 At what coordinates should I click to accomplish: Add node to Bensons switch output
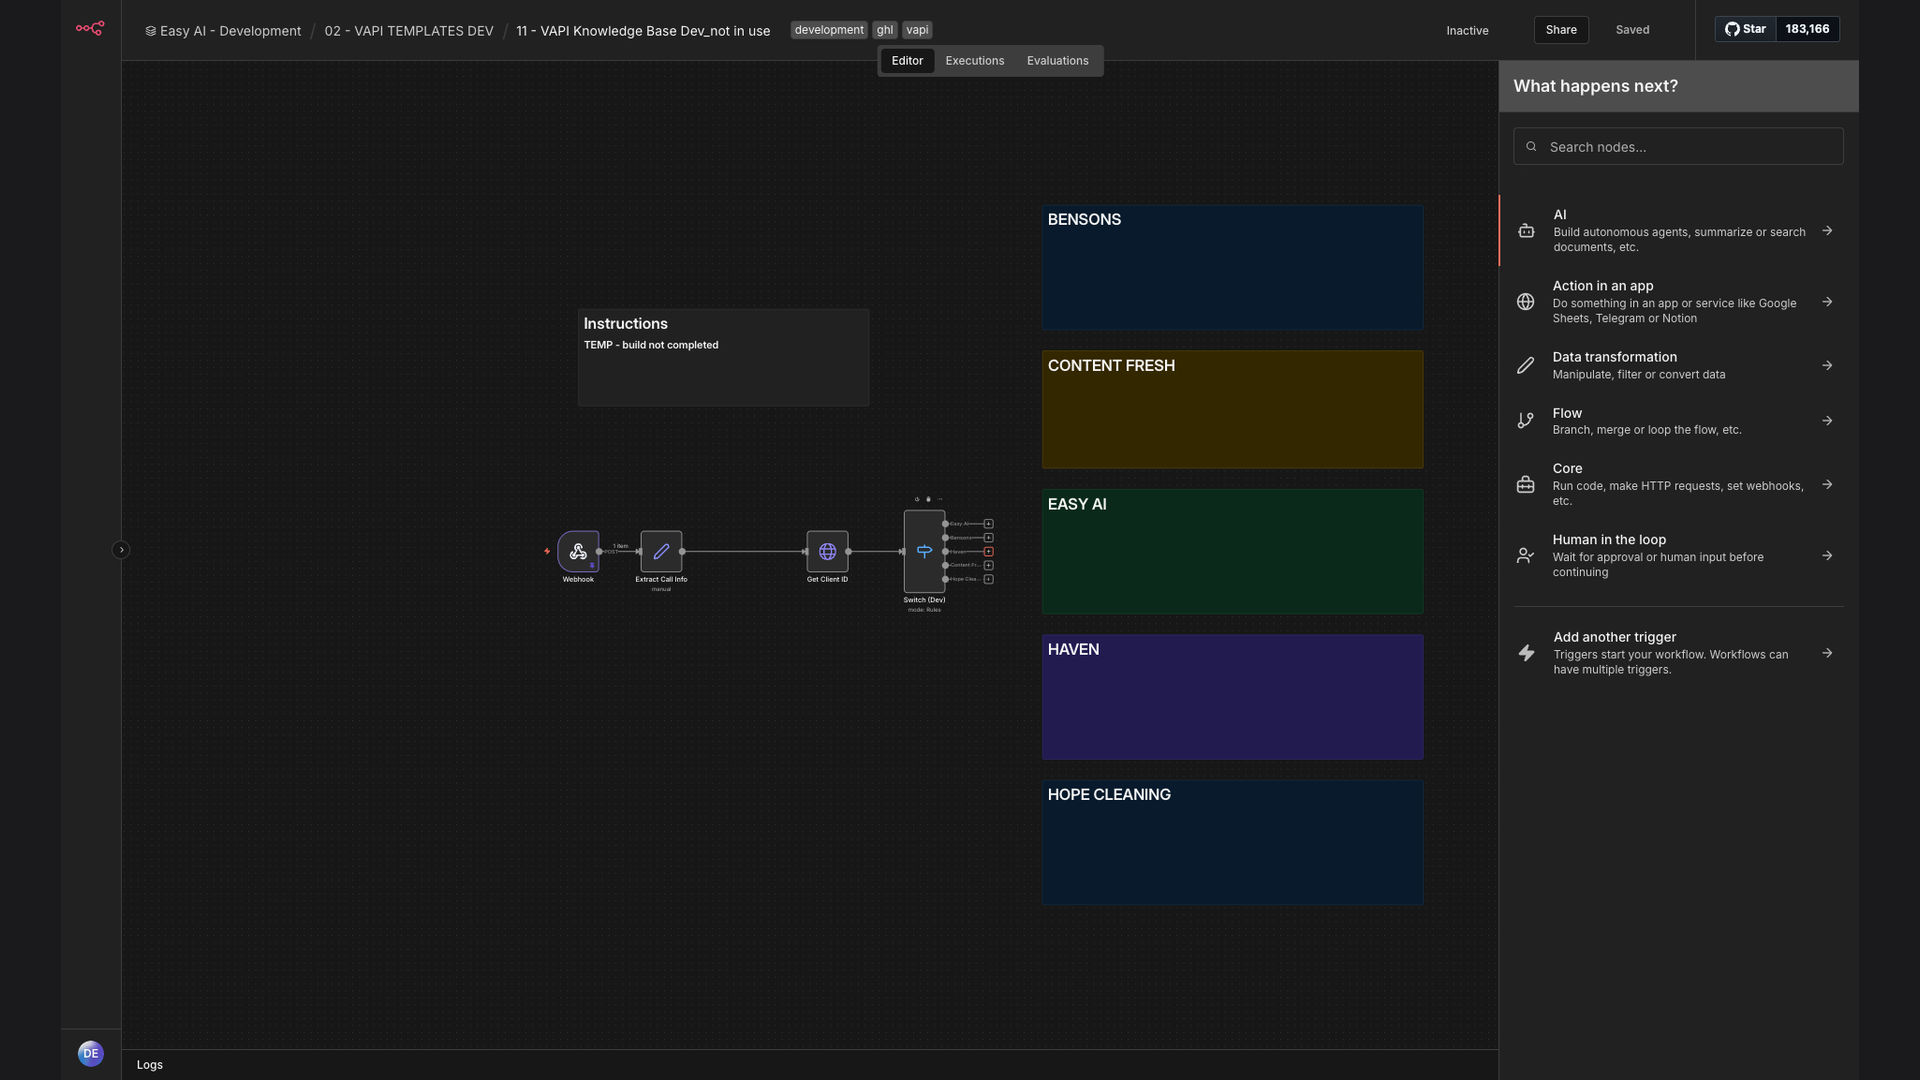coord(988,538)
